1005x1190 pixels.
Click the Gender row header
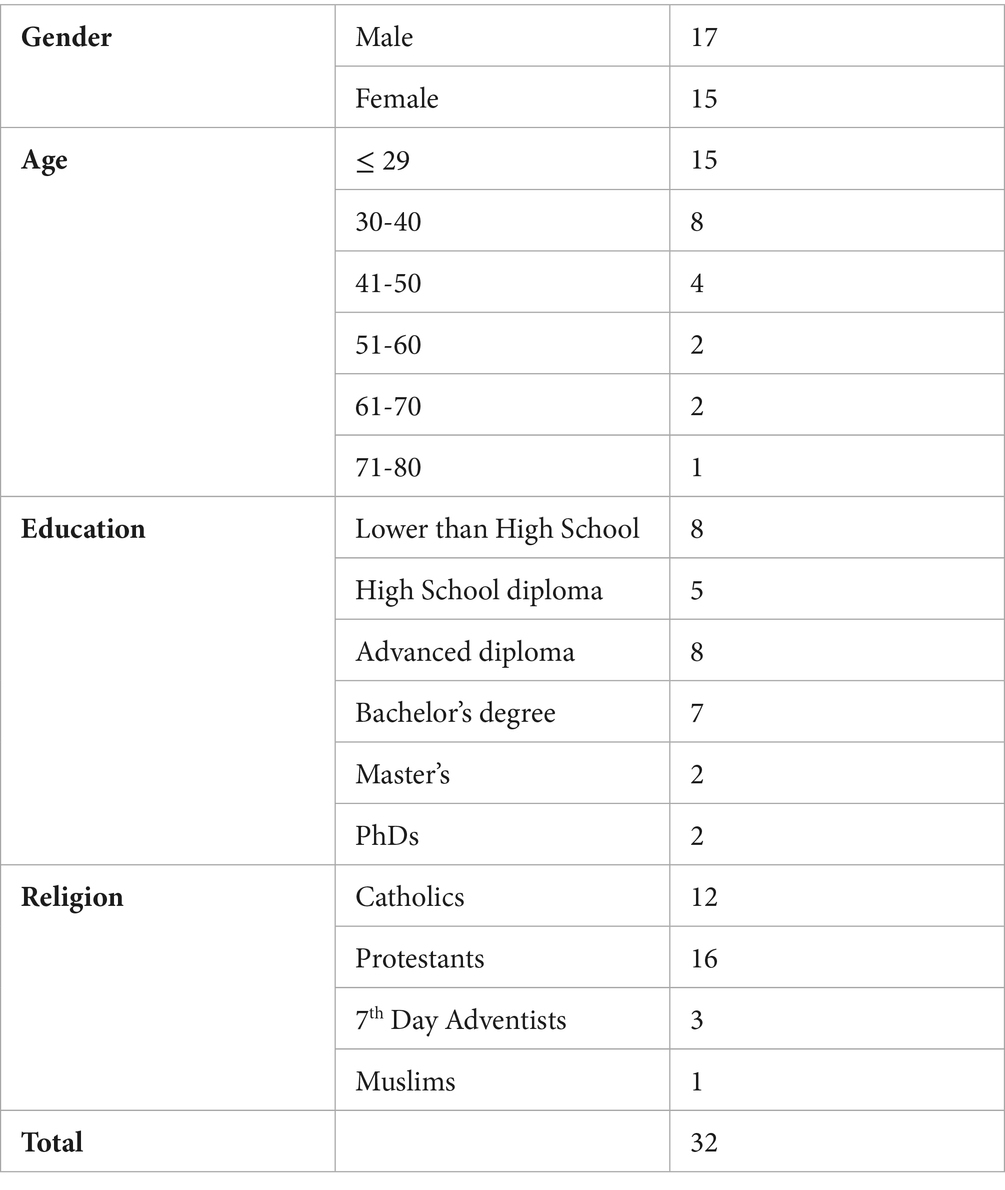(67, 38)
